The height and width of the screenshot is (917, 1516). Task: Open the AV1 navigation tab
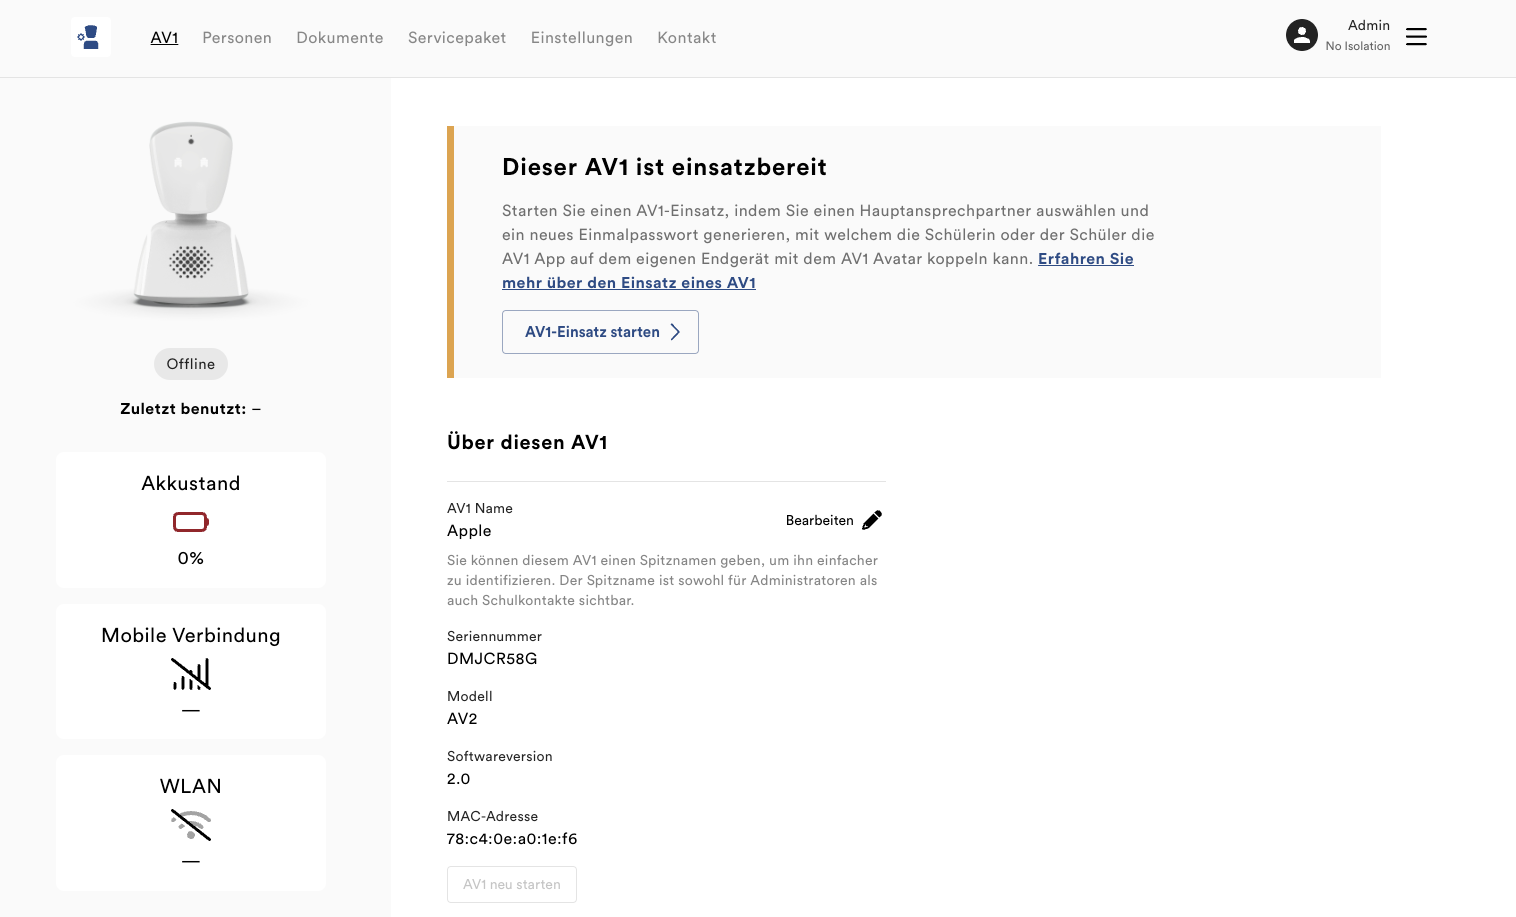point(164,38)
